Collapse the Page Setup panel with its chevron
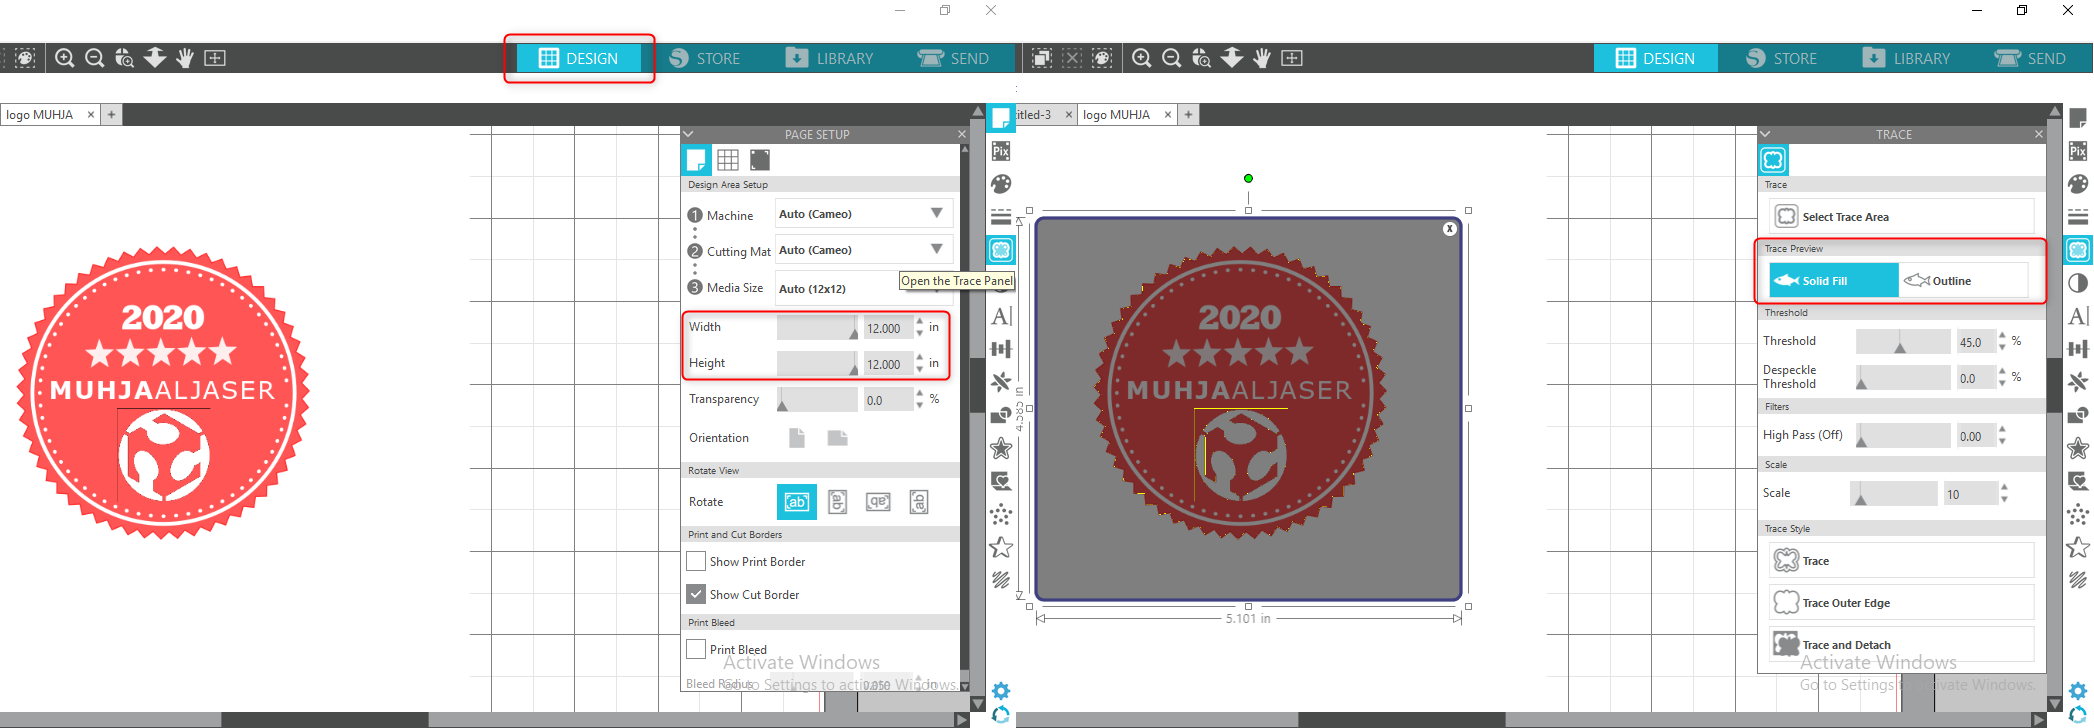The image size is (2094, 728). click(x=688, y=134)
